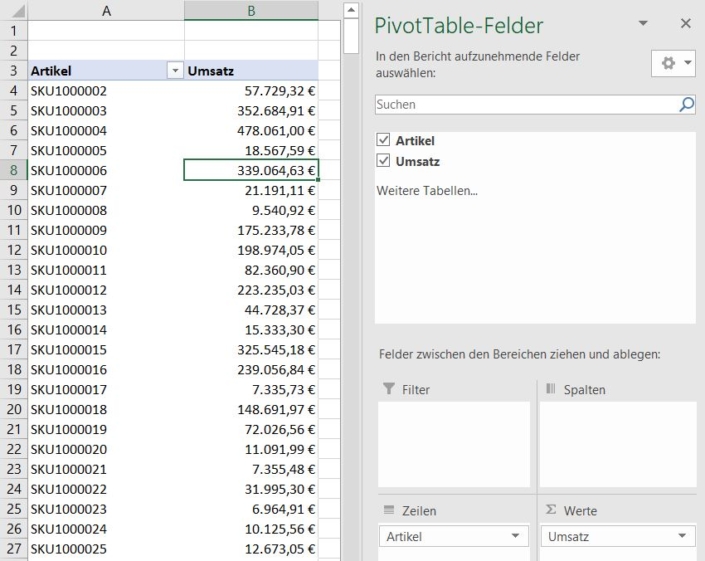705x561 pixels.
Task: Select the SKU1000014 cell
Action: pos(106,329)
